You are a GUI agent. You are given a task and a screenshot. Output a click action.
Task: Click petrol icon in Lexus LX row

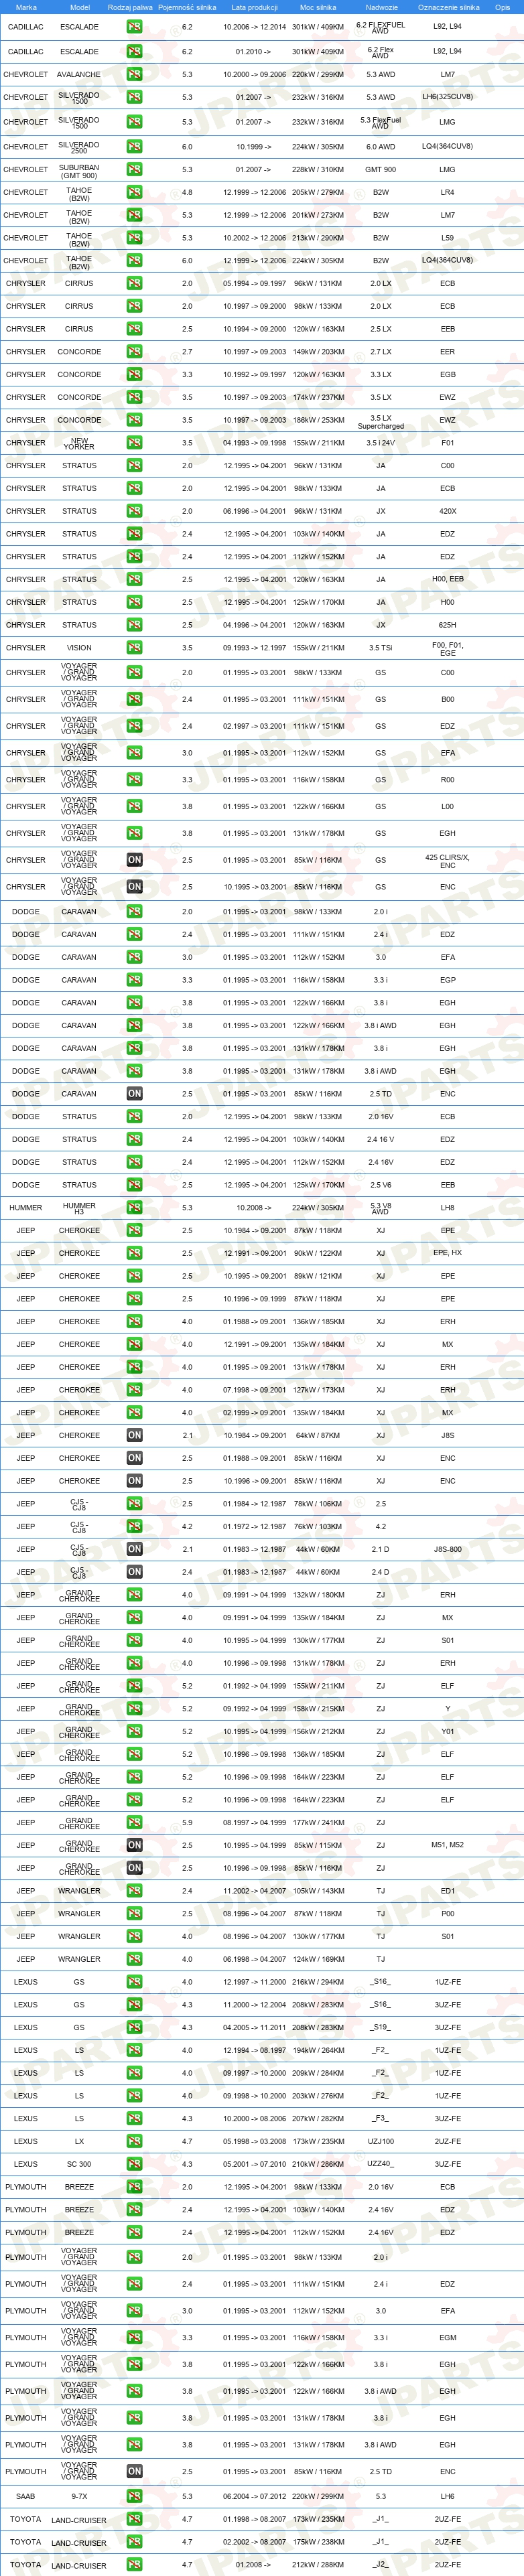pyautogui.click(x=134, y=2141)
